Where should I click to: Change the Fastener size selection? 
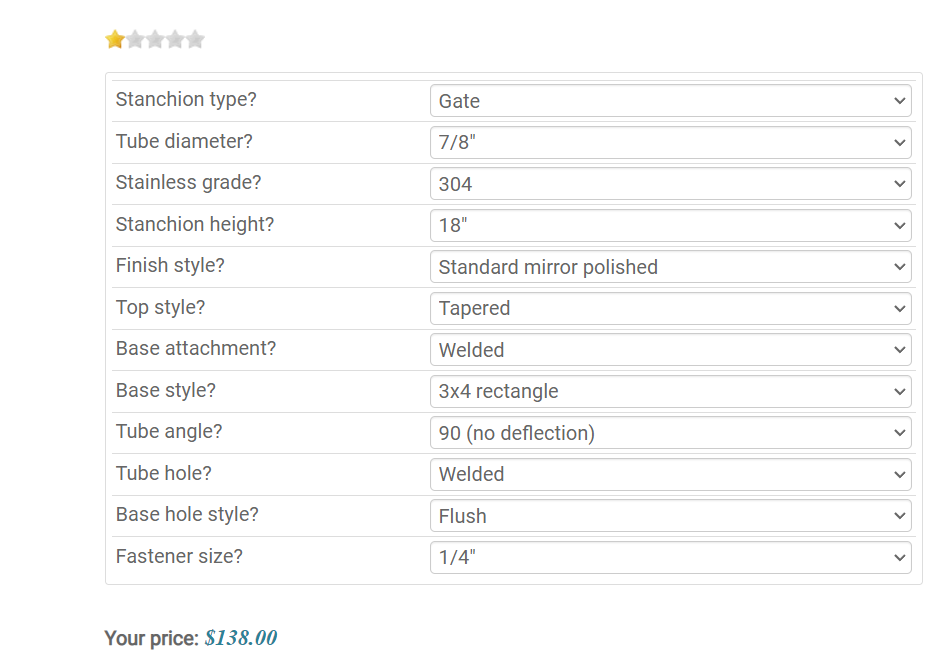click(x=670, y=558)
